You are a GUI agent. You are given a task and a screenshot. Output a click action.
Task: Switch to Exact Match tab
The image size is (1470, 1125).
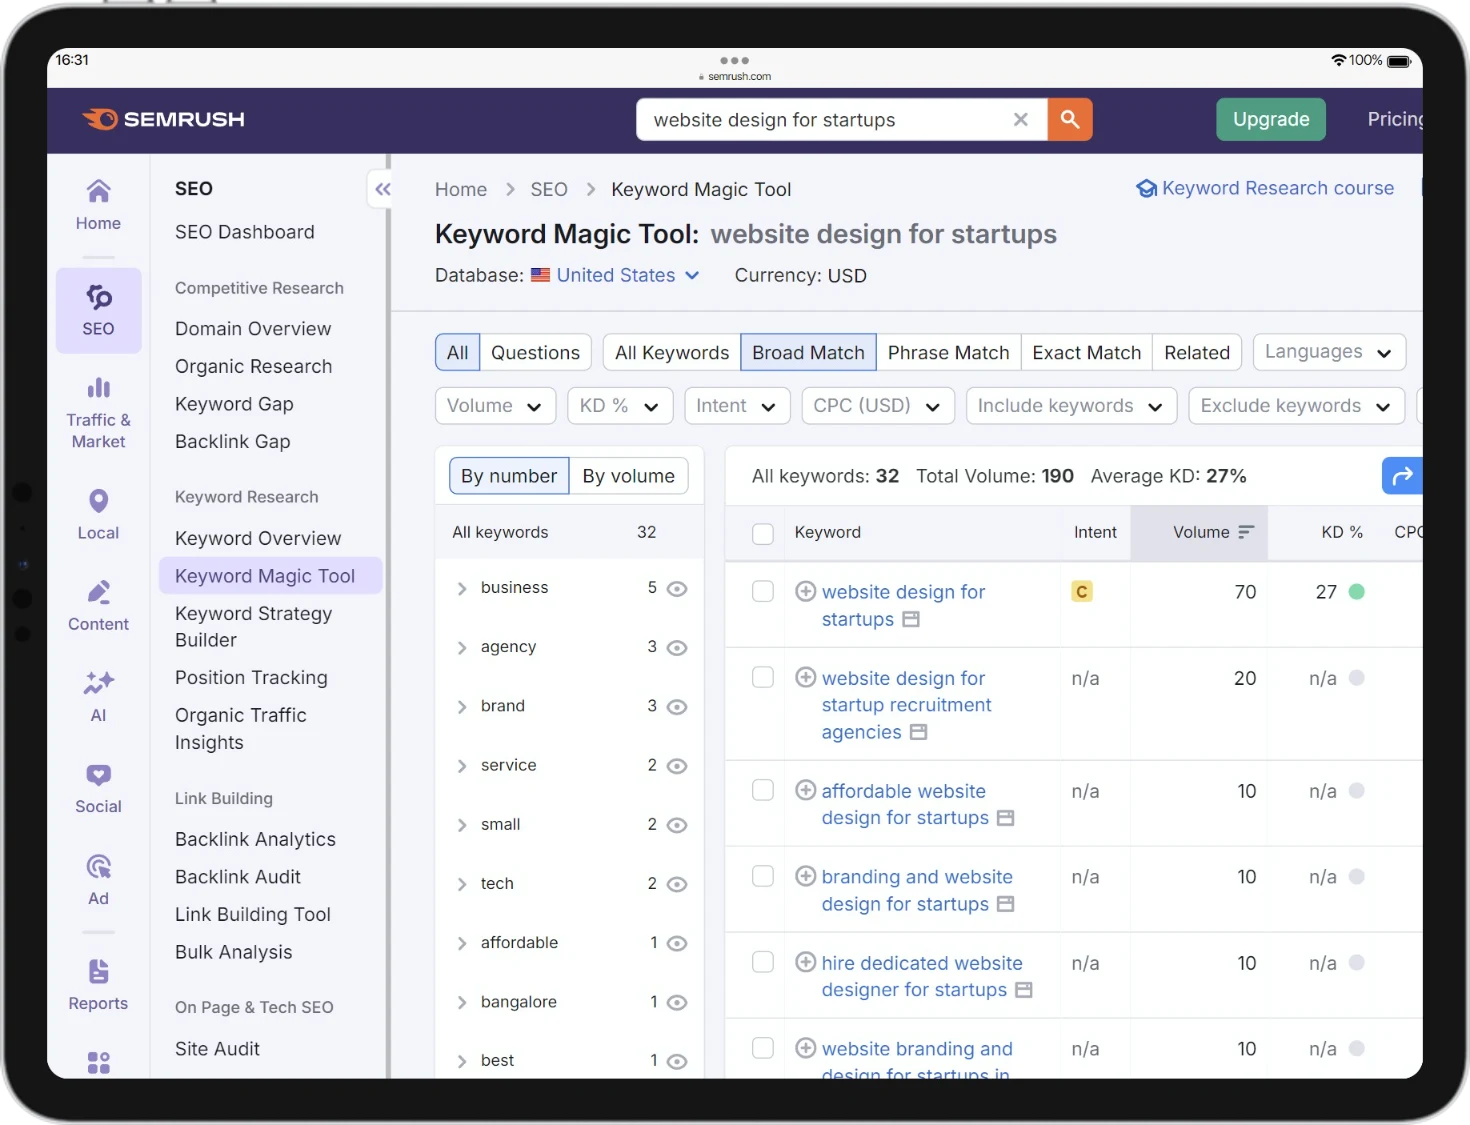1086,352
